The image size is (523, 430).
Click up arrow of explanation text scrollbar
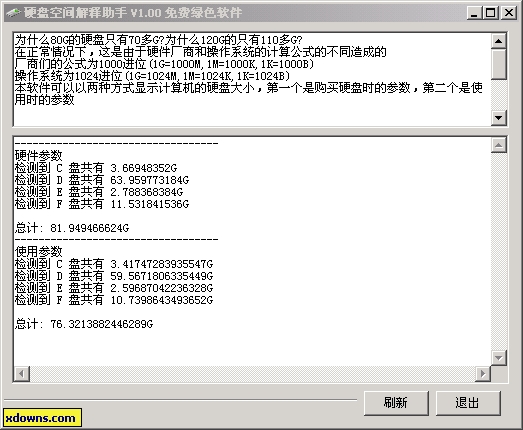click(499, 41)
